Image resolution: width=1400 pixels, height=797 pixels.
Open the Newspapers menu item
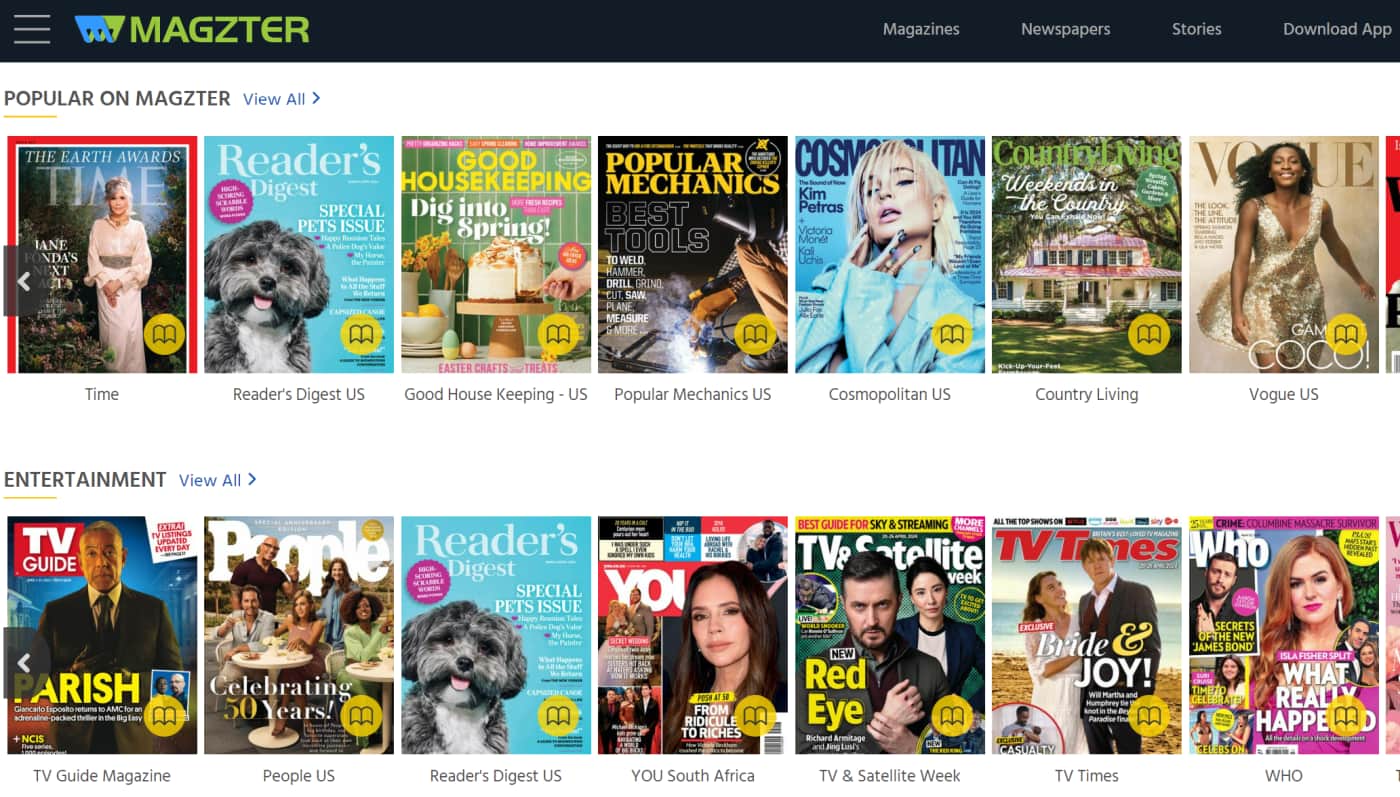(x=1065, y=29)
